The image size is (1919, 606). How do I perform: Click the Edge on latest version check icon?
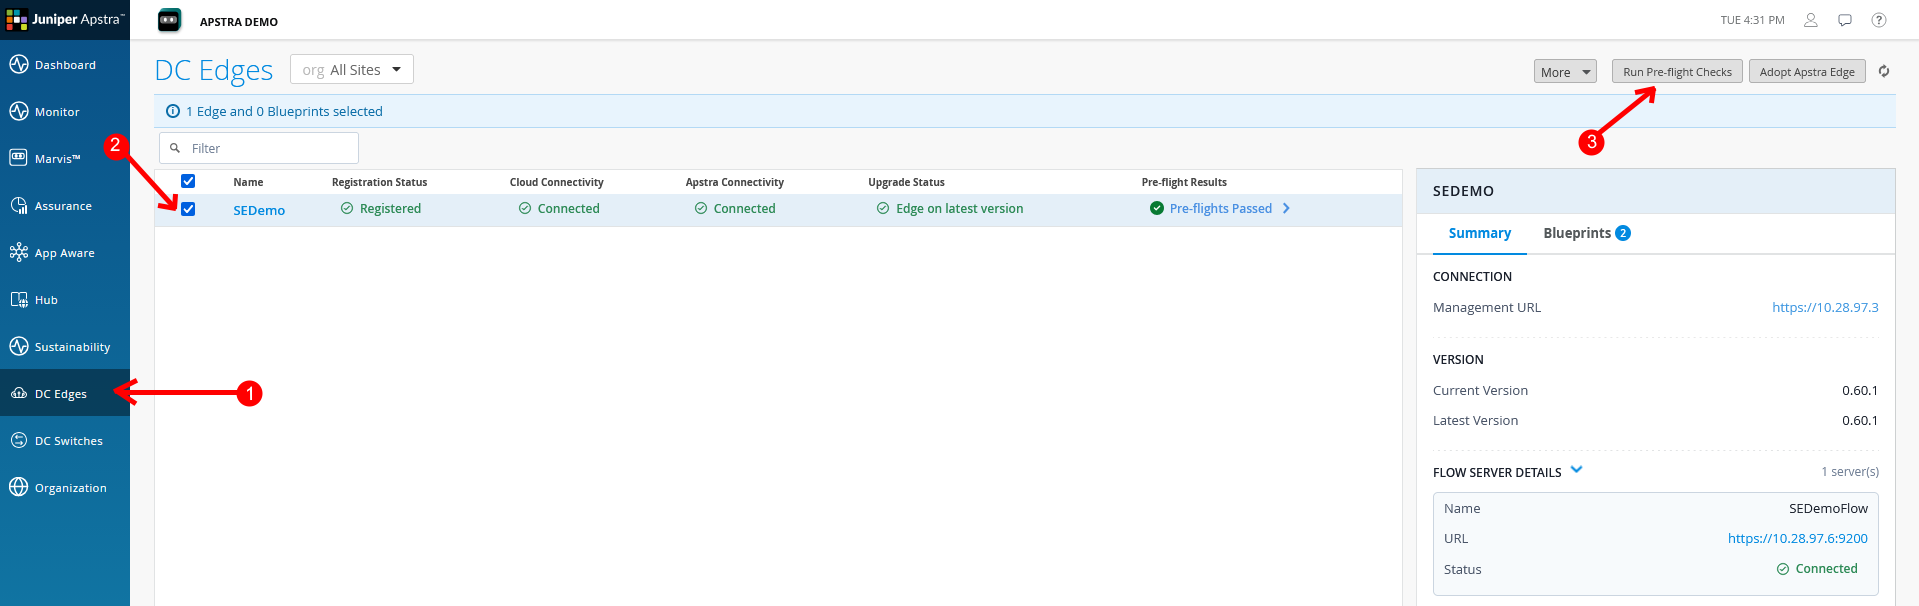click(x=883, y=208)
